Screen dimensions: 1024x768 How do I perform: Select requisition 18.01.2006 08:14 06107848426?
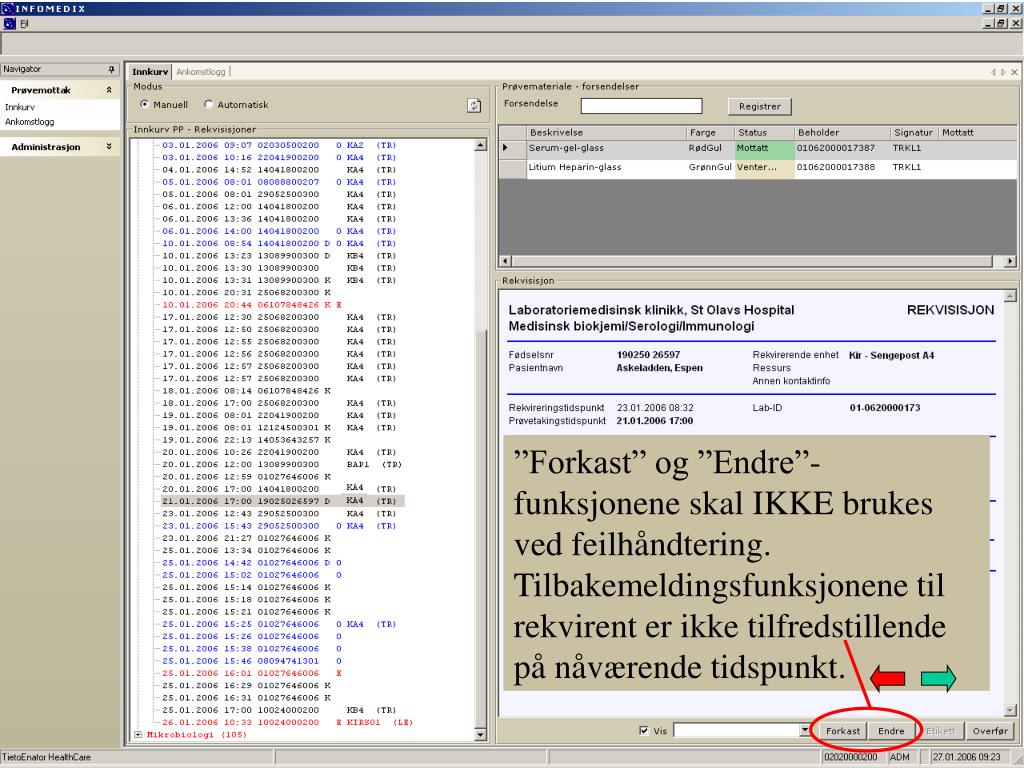(246, 391)
